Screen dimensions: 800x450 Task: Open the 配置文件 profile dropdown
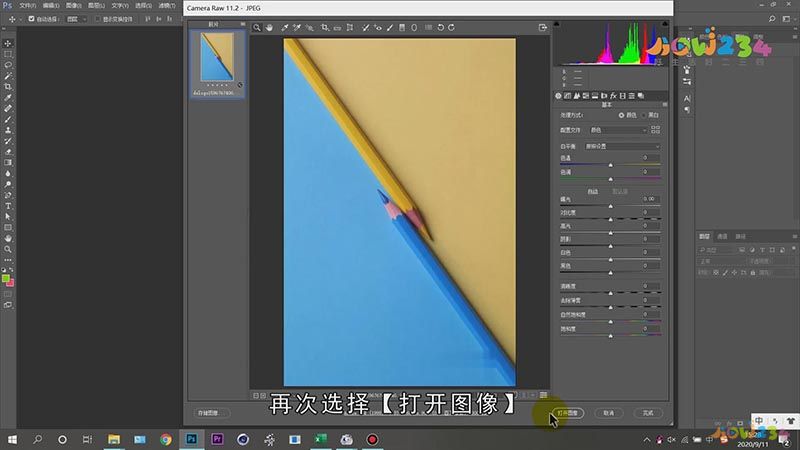(x=618, y=130)
